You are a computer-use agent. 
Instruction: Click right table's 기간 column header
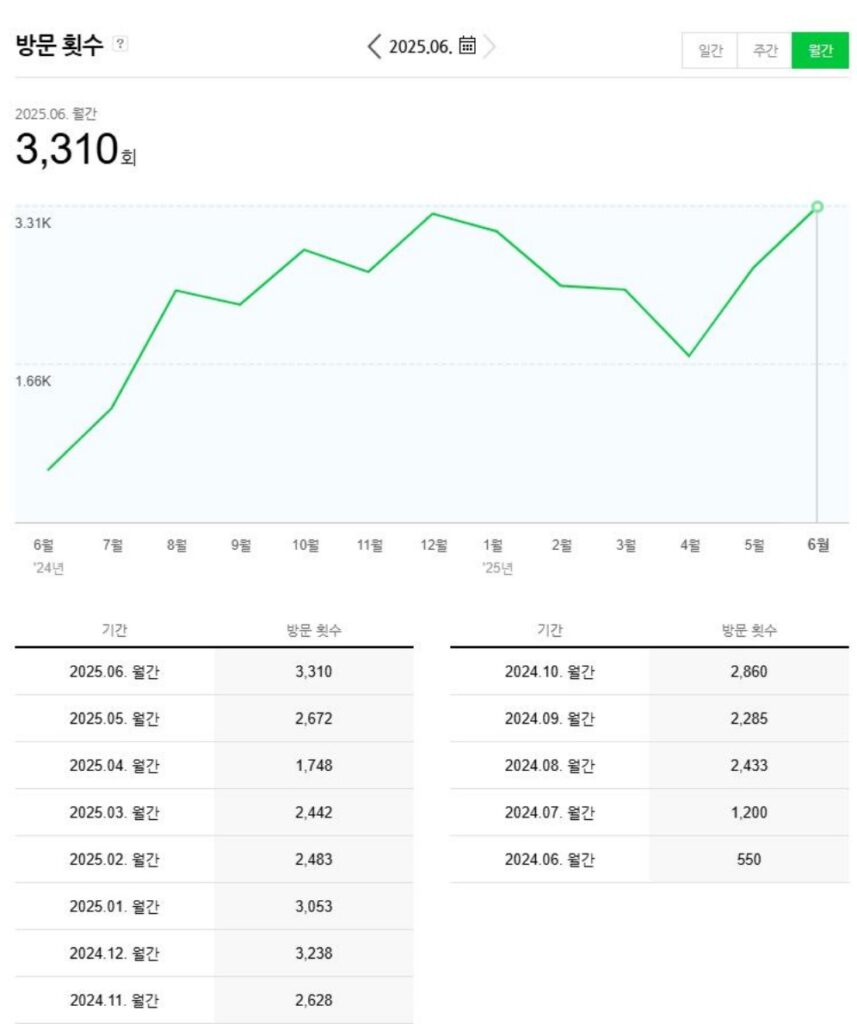point(549,630)
